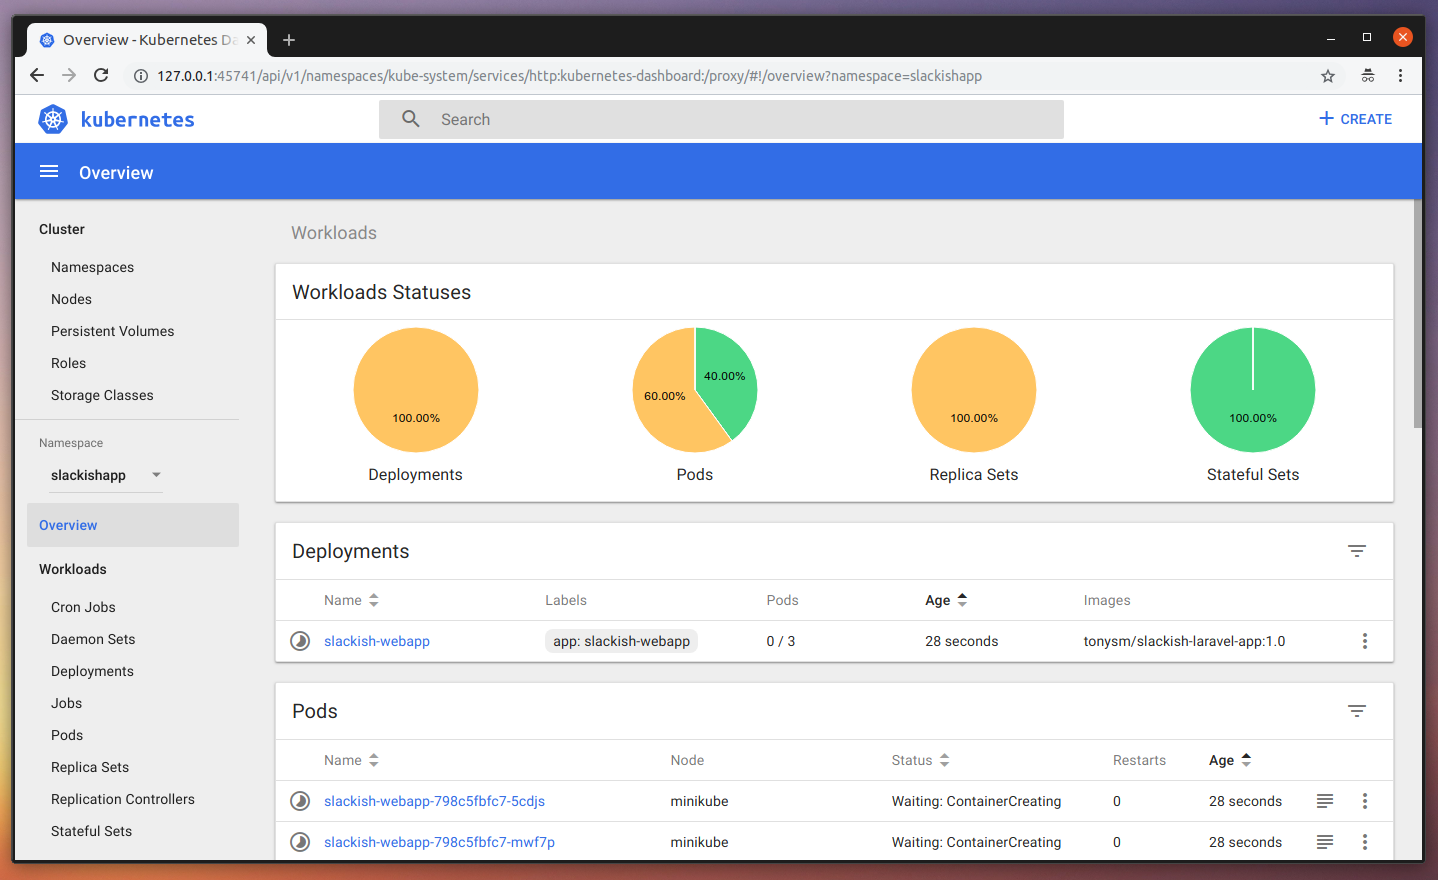
Task: Close the Overview - Kubernetes tab
Action: (x=251, y=40)
